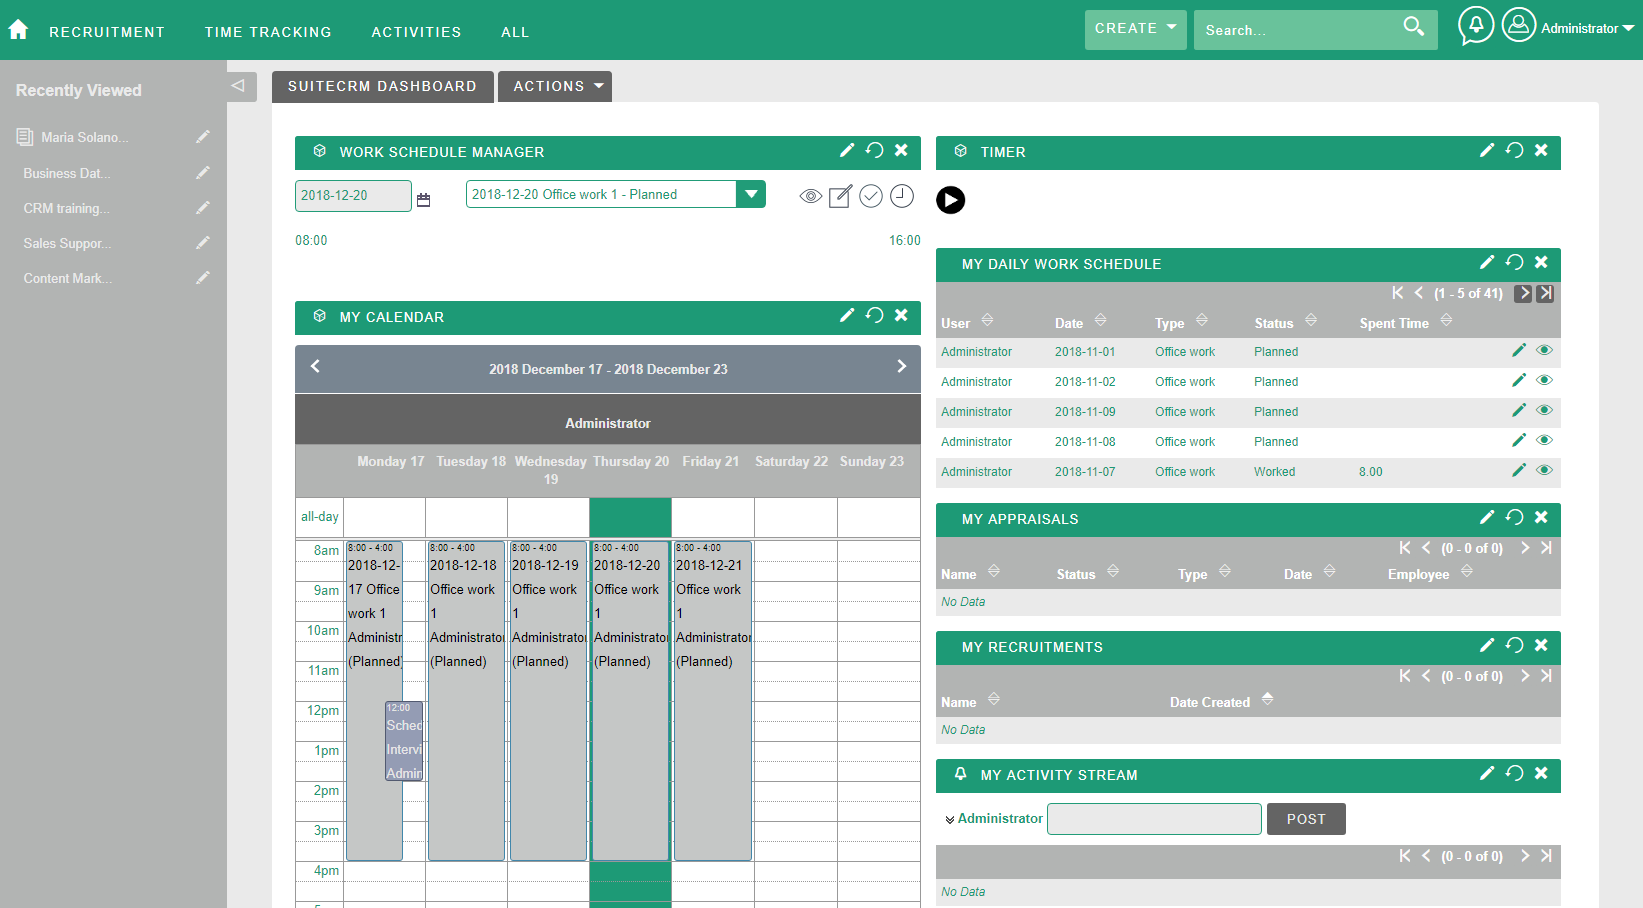Refresh the My Calendar dashlet
Screen dimensions: 1643x908
point(875,315)
